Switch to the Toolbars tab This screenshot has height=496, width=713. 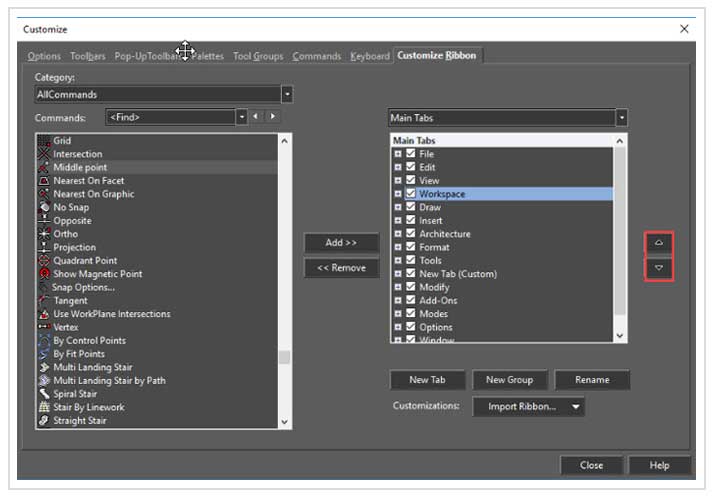click(x=88, y=56)
